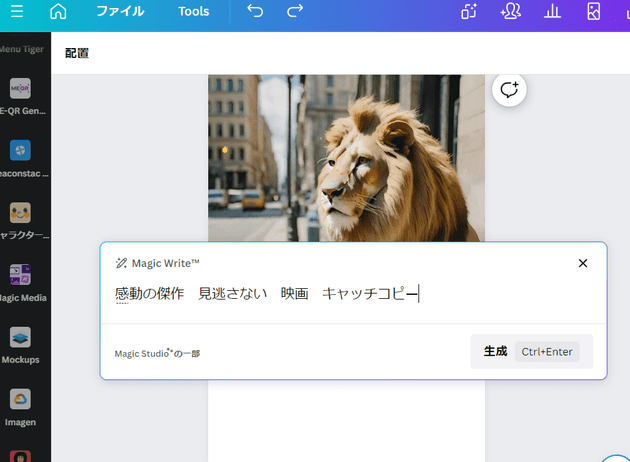
Task: Open the ファイル menu
Action: [120, 12]
